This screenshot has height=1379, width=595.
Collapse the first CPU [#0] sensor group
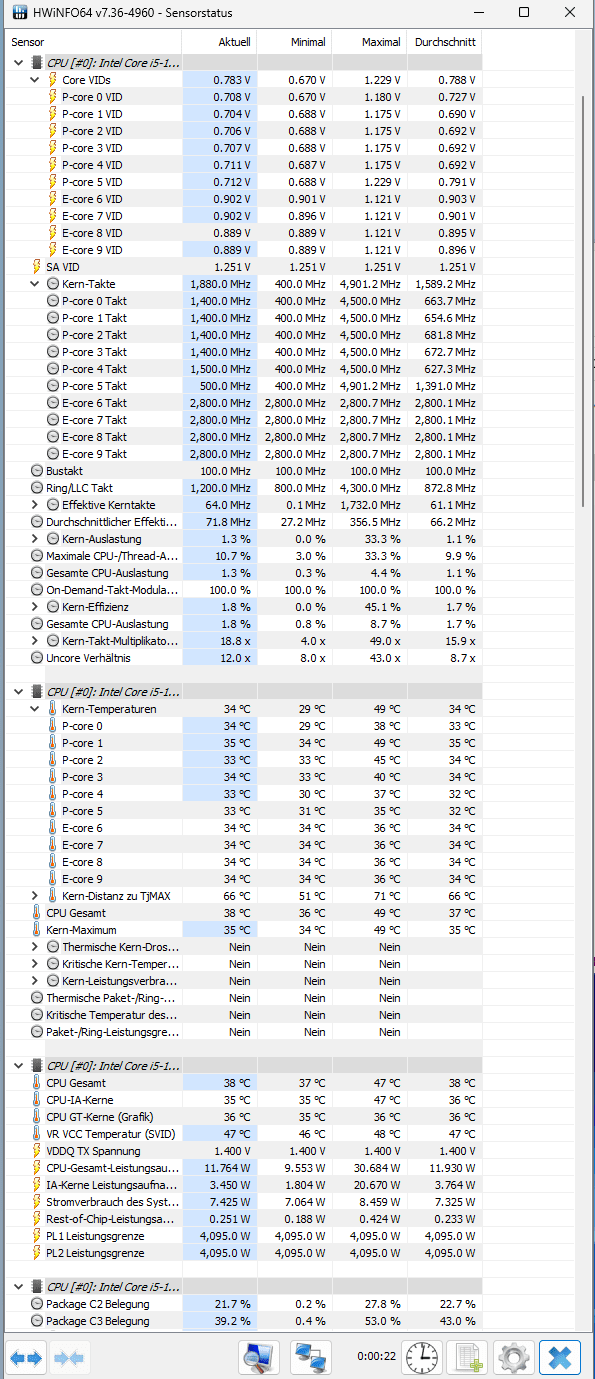click(x=19, y=62)
